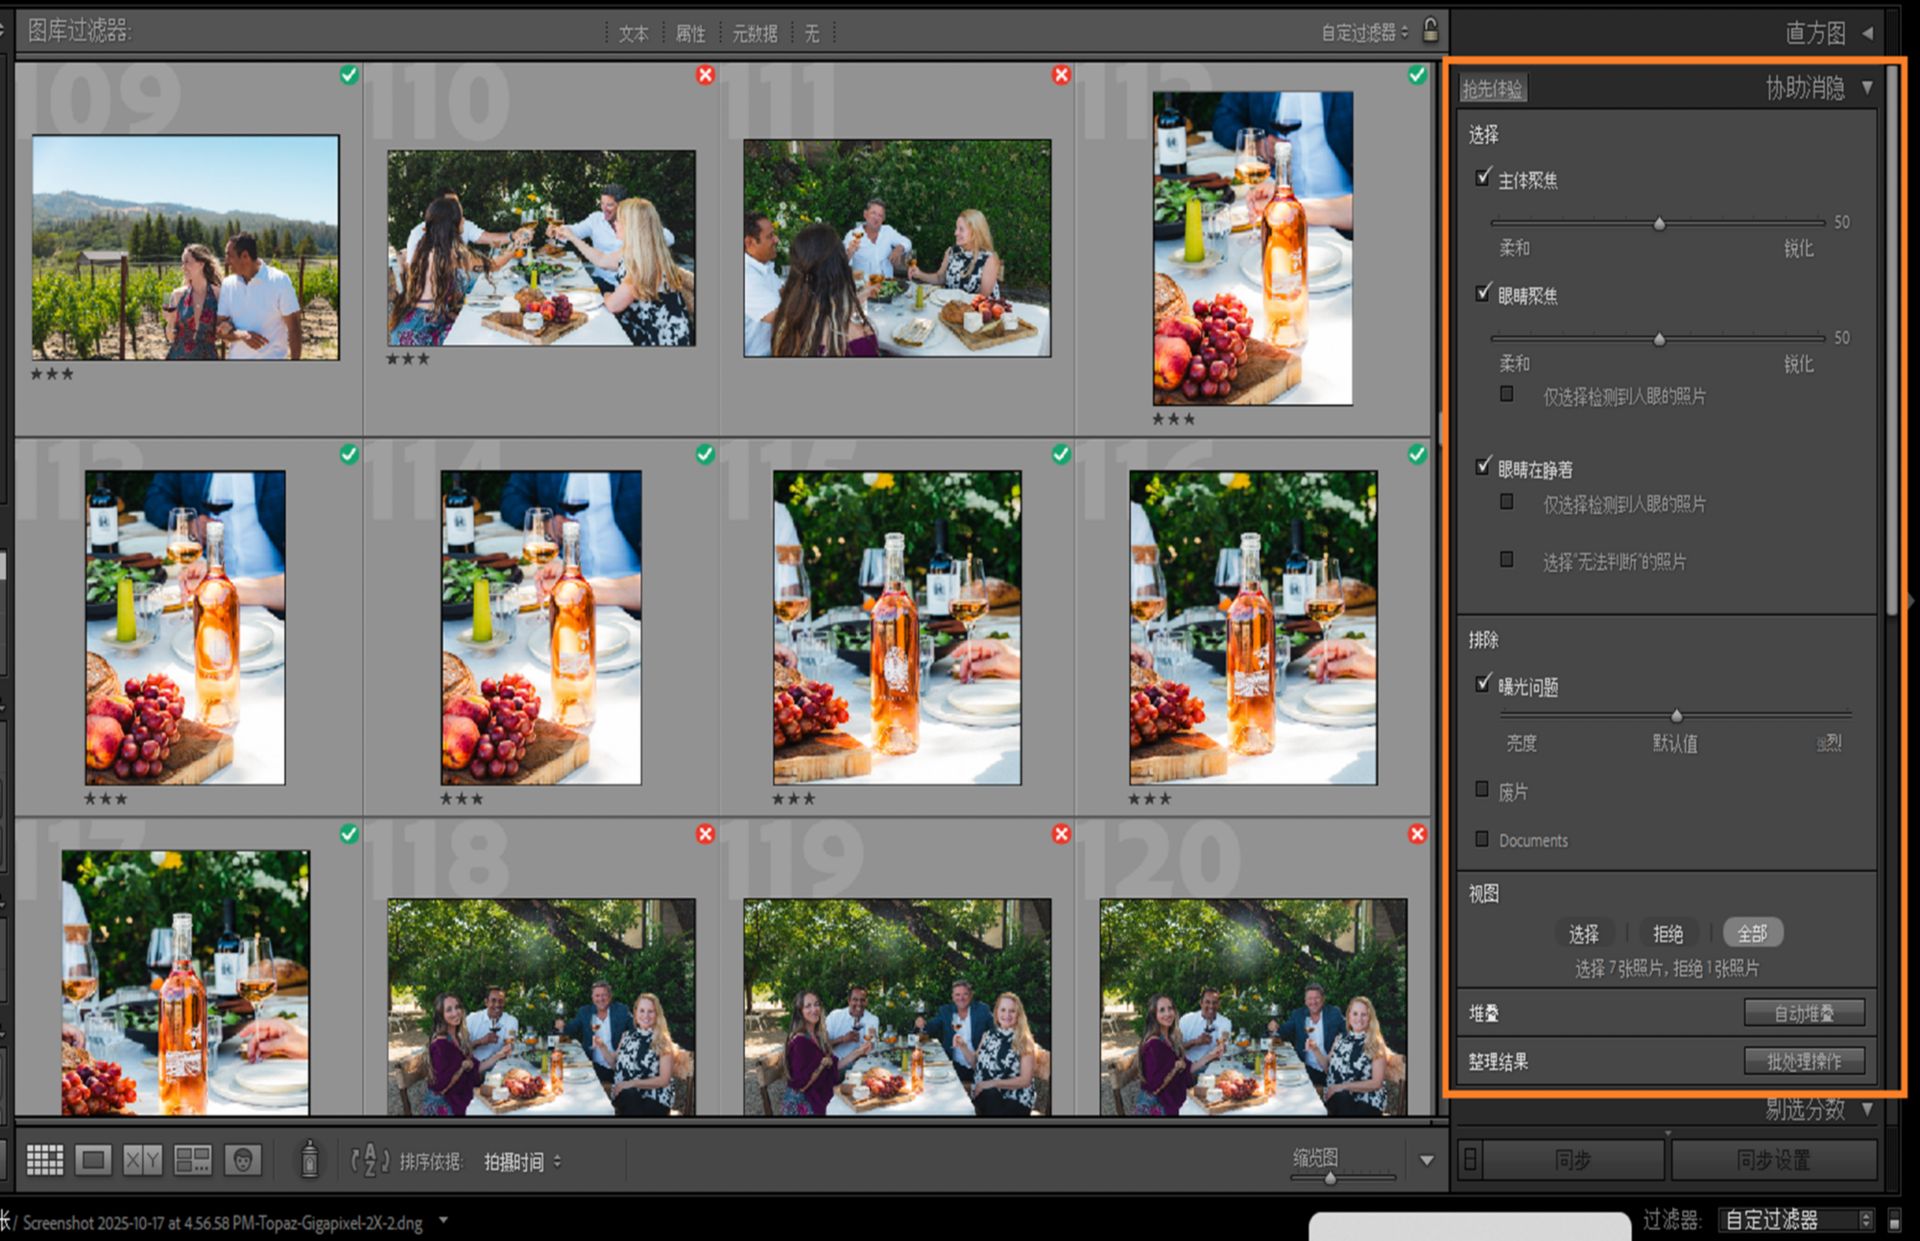Toggle the 曝光问题 checkbox
Screen dimensions: 1920x1241
[1483, 684]
